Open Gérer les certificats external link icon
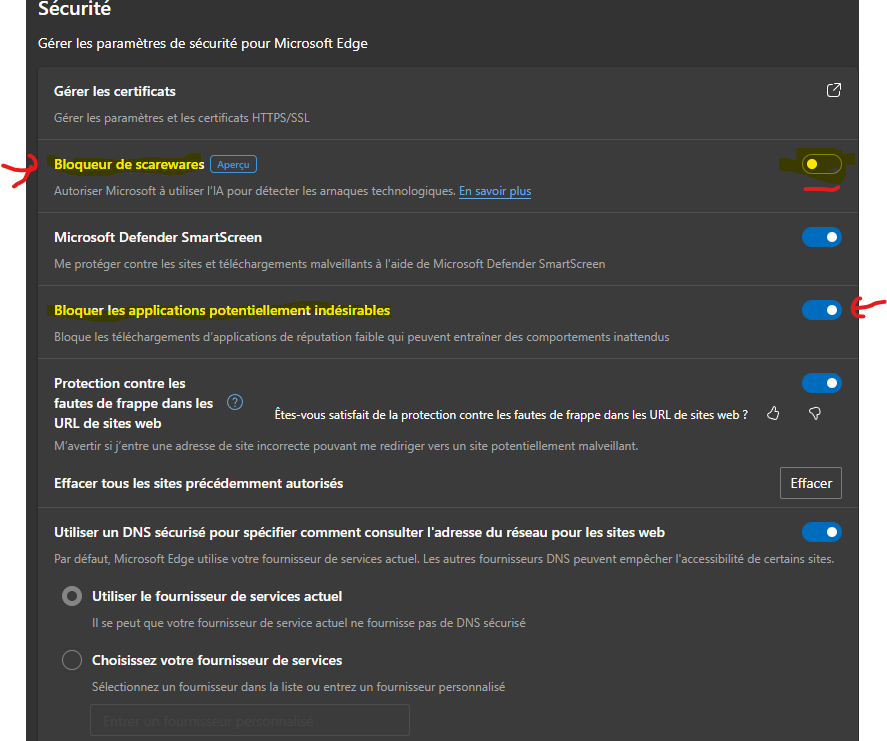Viewport: 887px width, 741px height. point(833,91)
